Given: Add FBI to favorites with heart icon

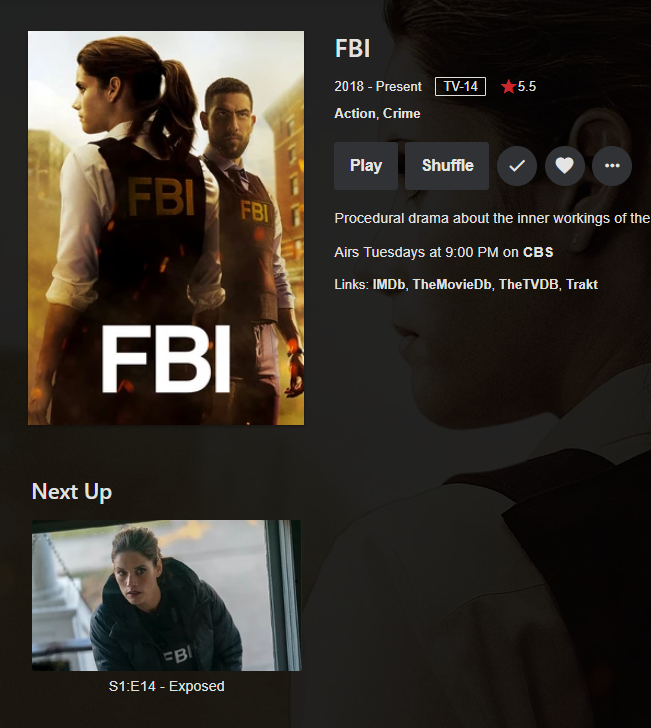Looking at the screenshot, I should (565, 166).
